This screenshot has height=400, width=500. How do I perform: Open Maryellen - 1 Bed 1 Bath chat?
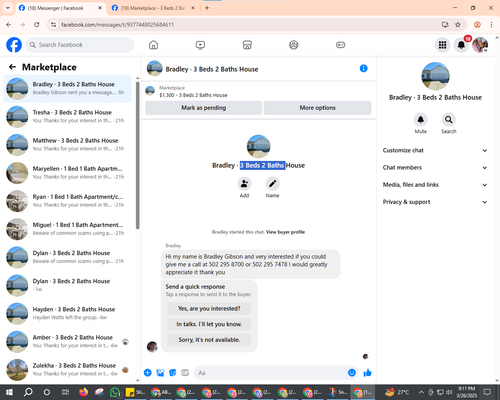[x=67, y=173]
